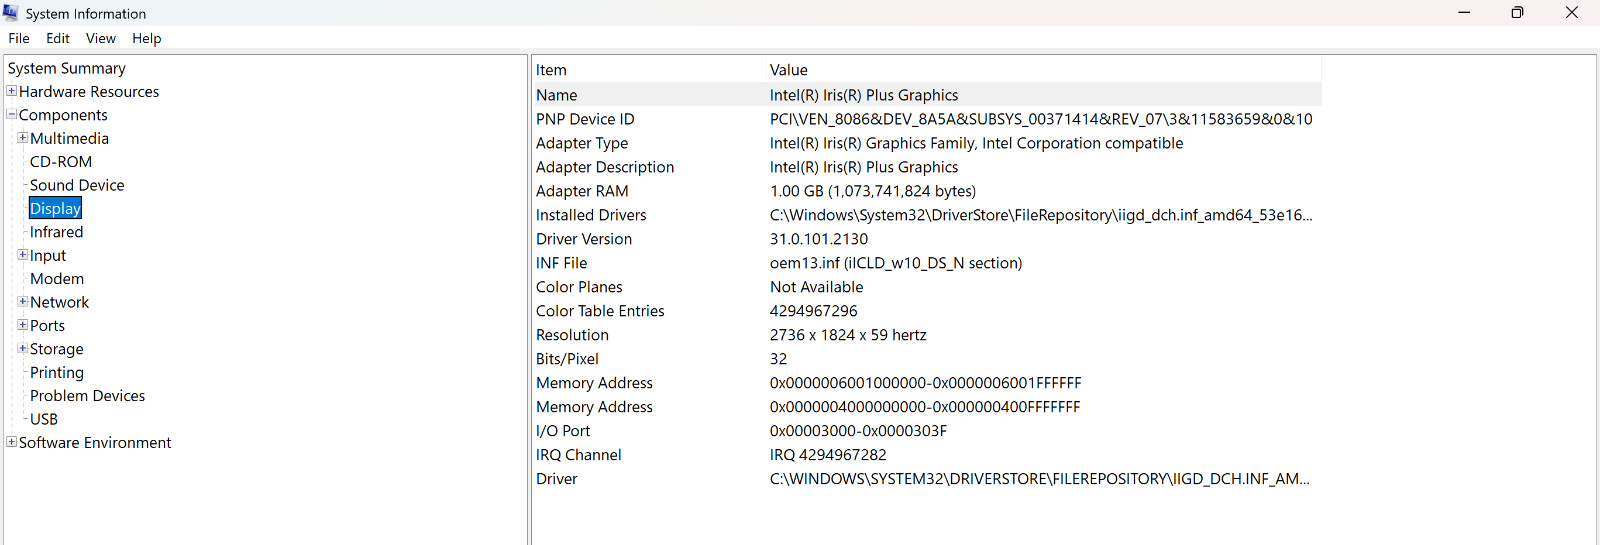
Task: Open the File menu
Action: coord(19,38)
